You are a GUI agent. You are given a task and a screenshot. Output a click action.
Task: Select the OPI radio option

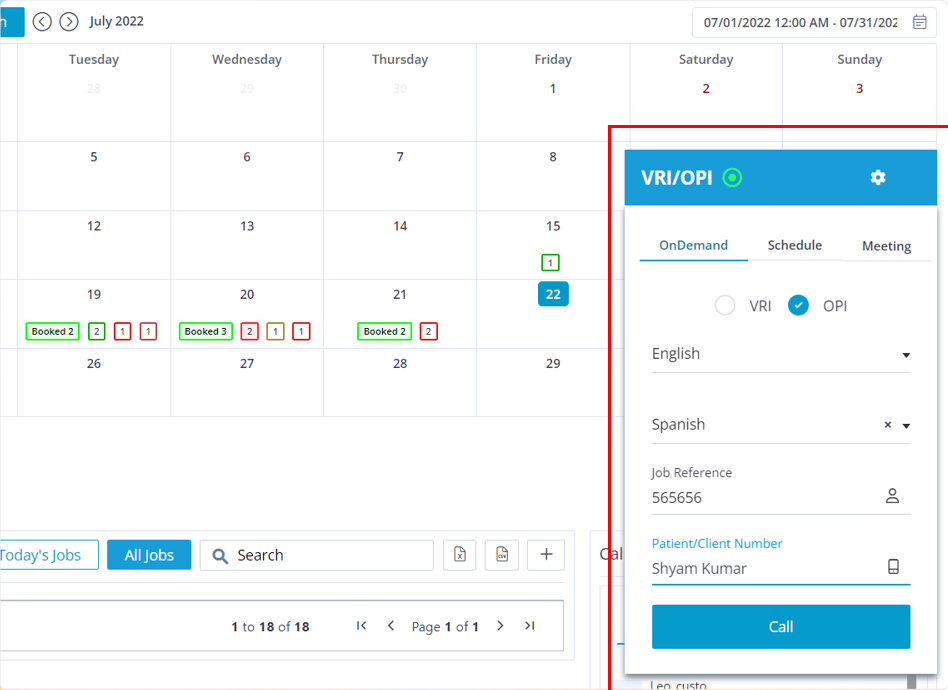(x=798, y=306)
